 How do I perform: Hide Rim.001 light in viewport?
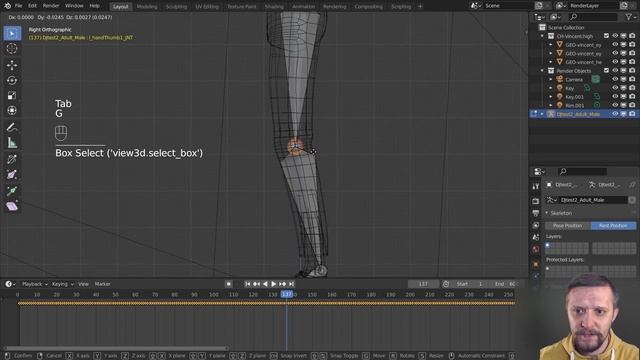point(615,105)
